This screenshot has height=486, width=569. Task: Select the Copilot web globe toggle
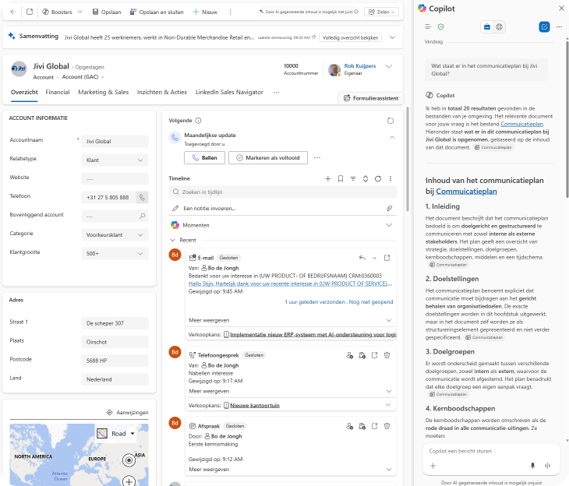coord(499,27)
